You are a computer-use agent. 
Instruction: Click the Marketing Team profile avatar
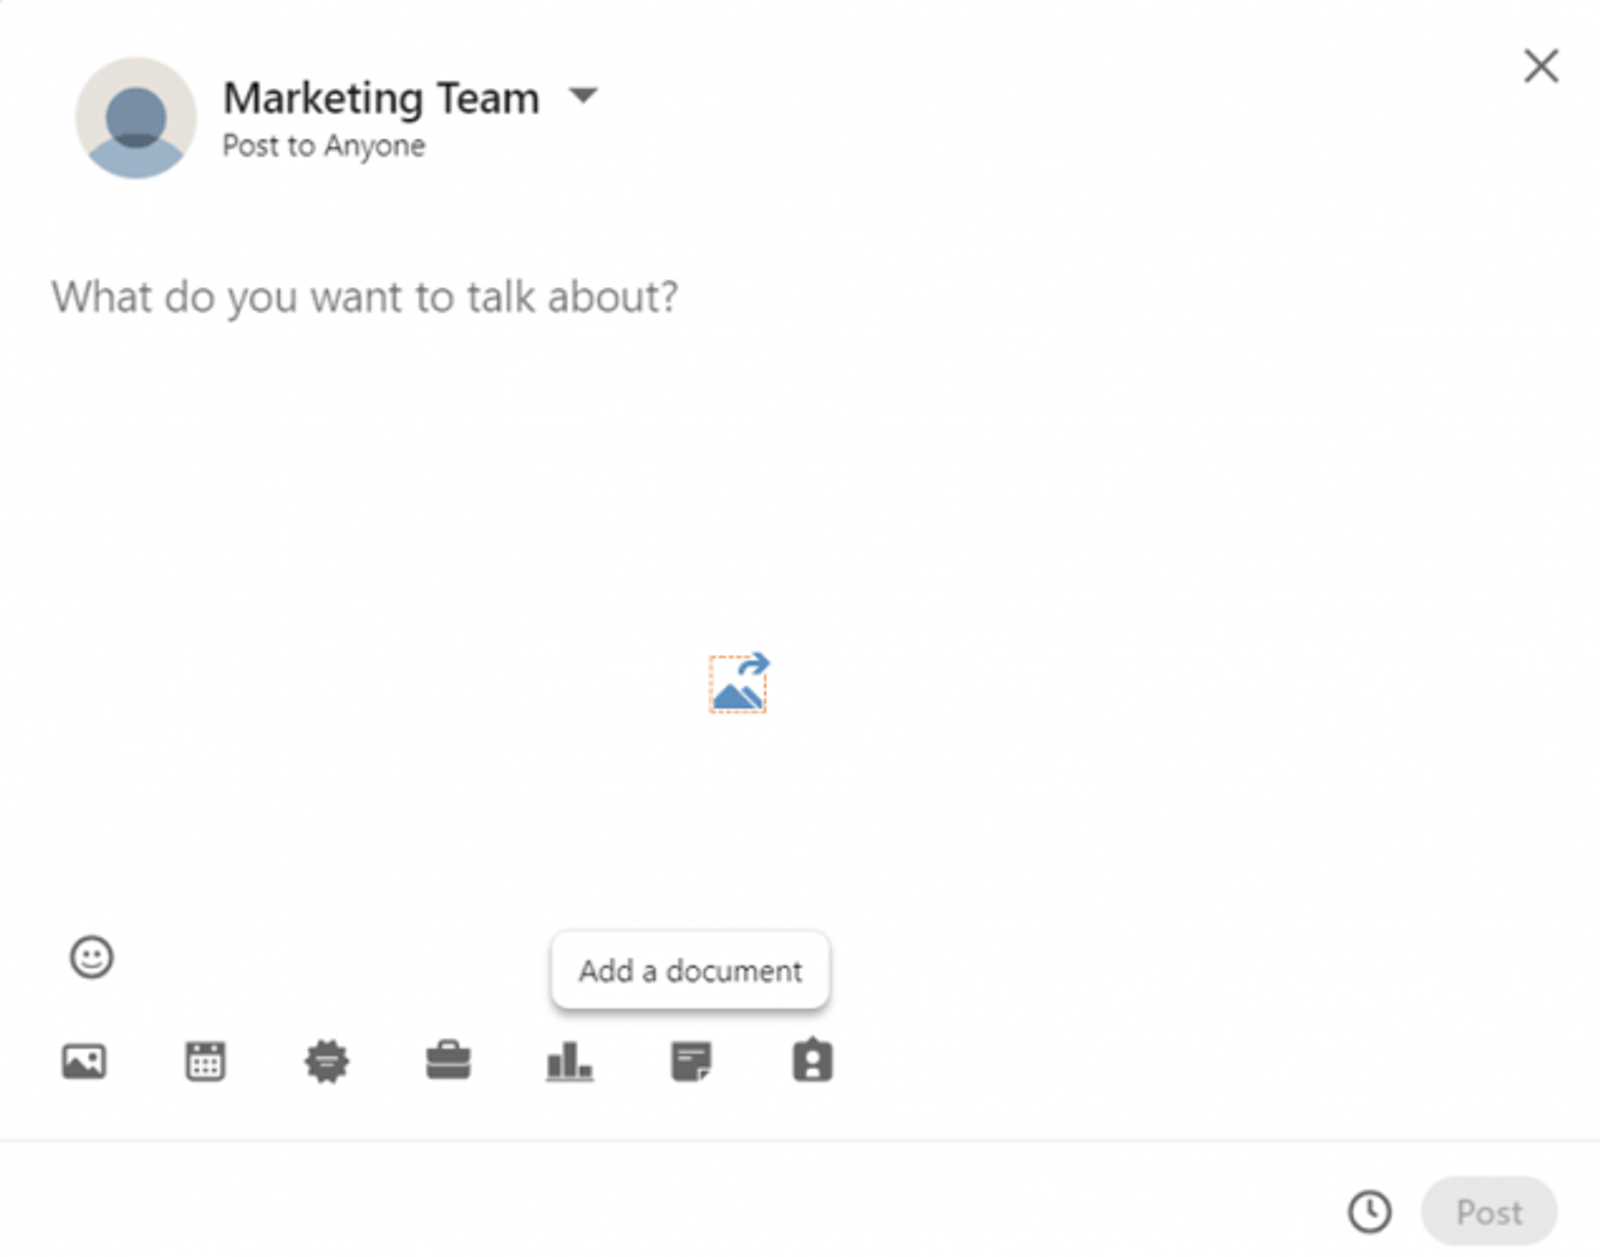pos(136,118)
